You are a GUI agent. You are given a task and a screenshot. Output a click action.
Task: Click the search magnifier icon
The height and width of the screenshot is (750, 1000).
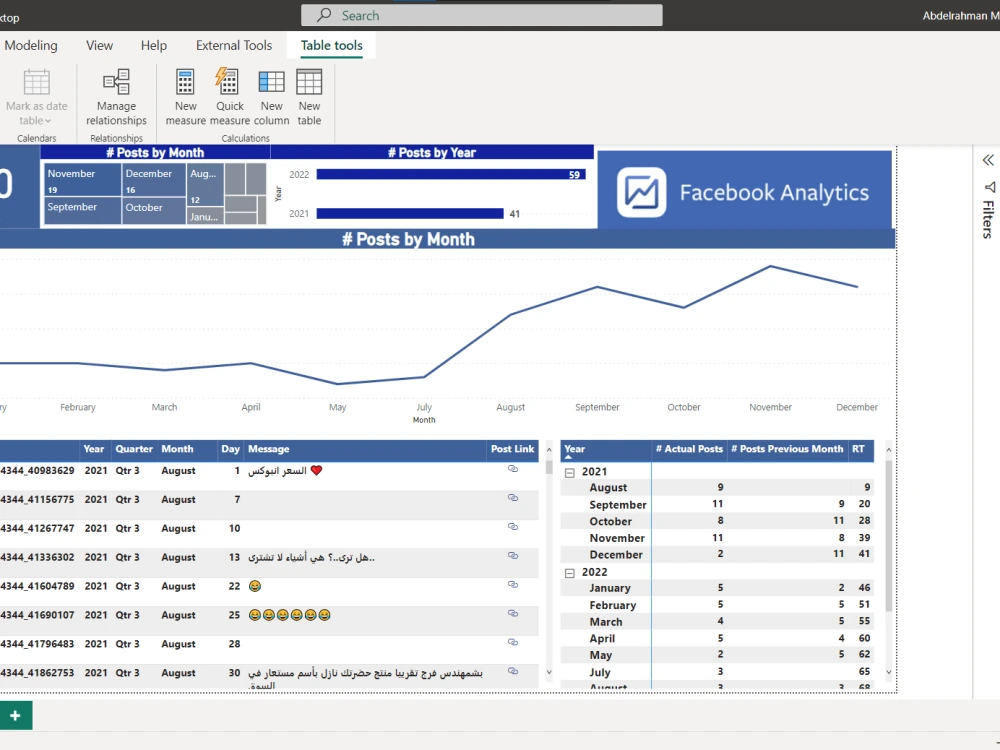(320, 14)
